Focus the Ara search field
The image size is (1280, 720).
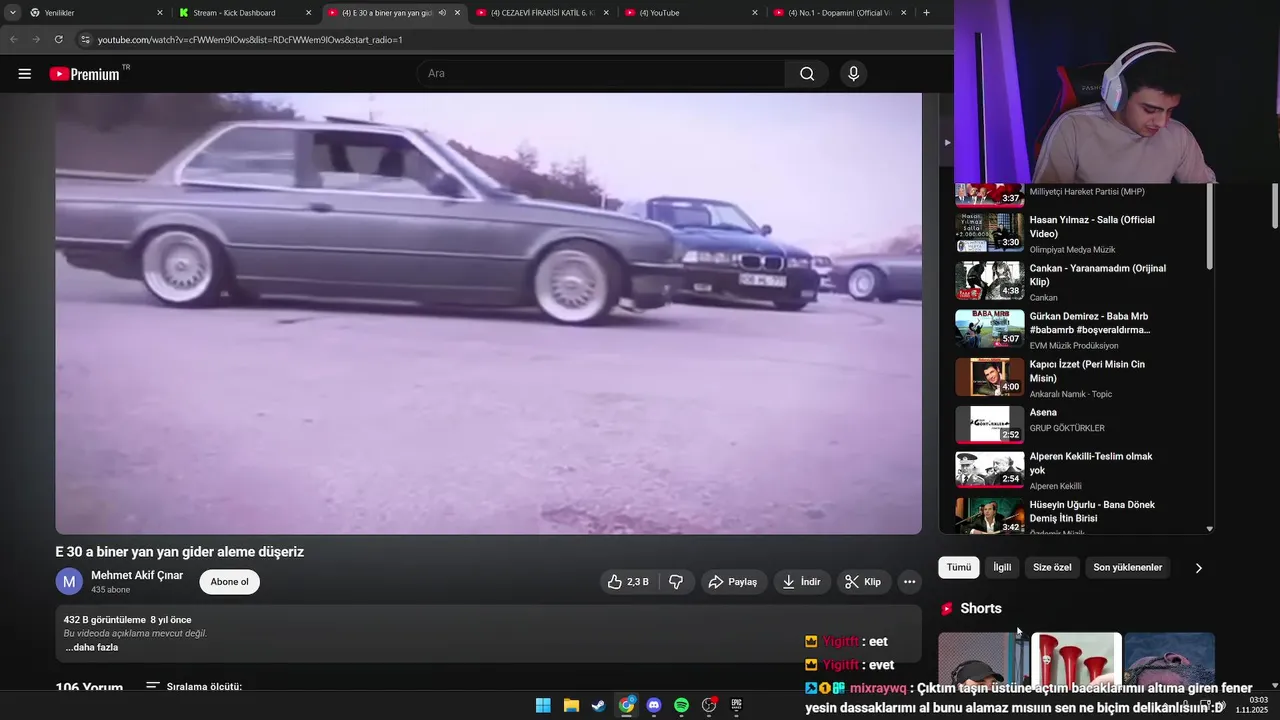coord(601,73)
